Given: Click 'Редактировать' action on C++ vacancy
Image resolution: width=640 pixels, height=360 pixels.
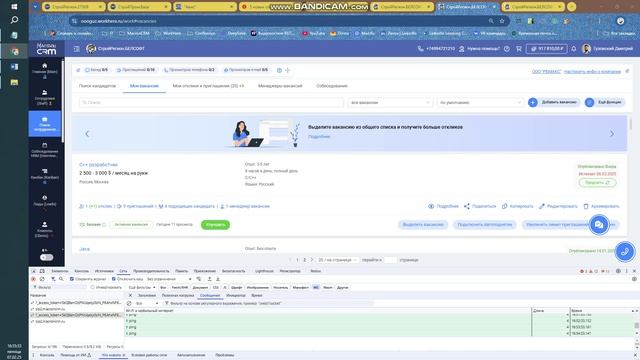Looking at the screenshot, I should click(558, 206).
